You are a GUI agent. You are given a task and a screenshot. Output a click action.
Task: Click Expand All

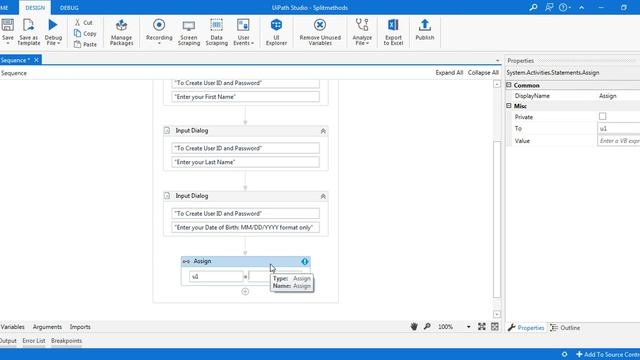click(449, 73)
